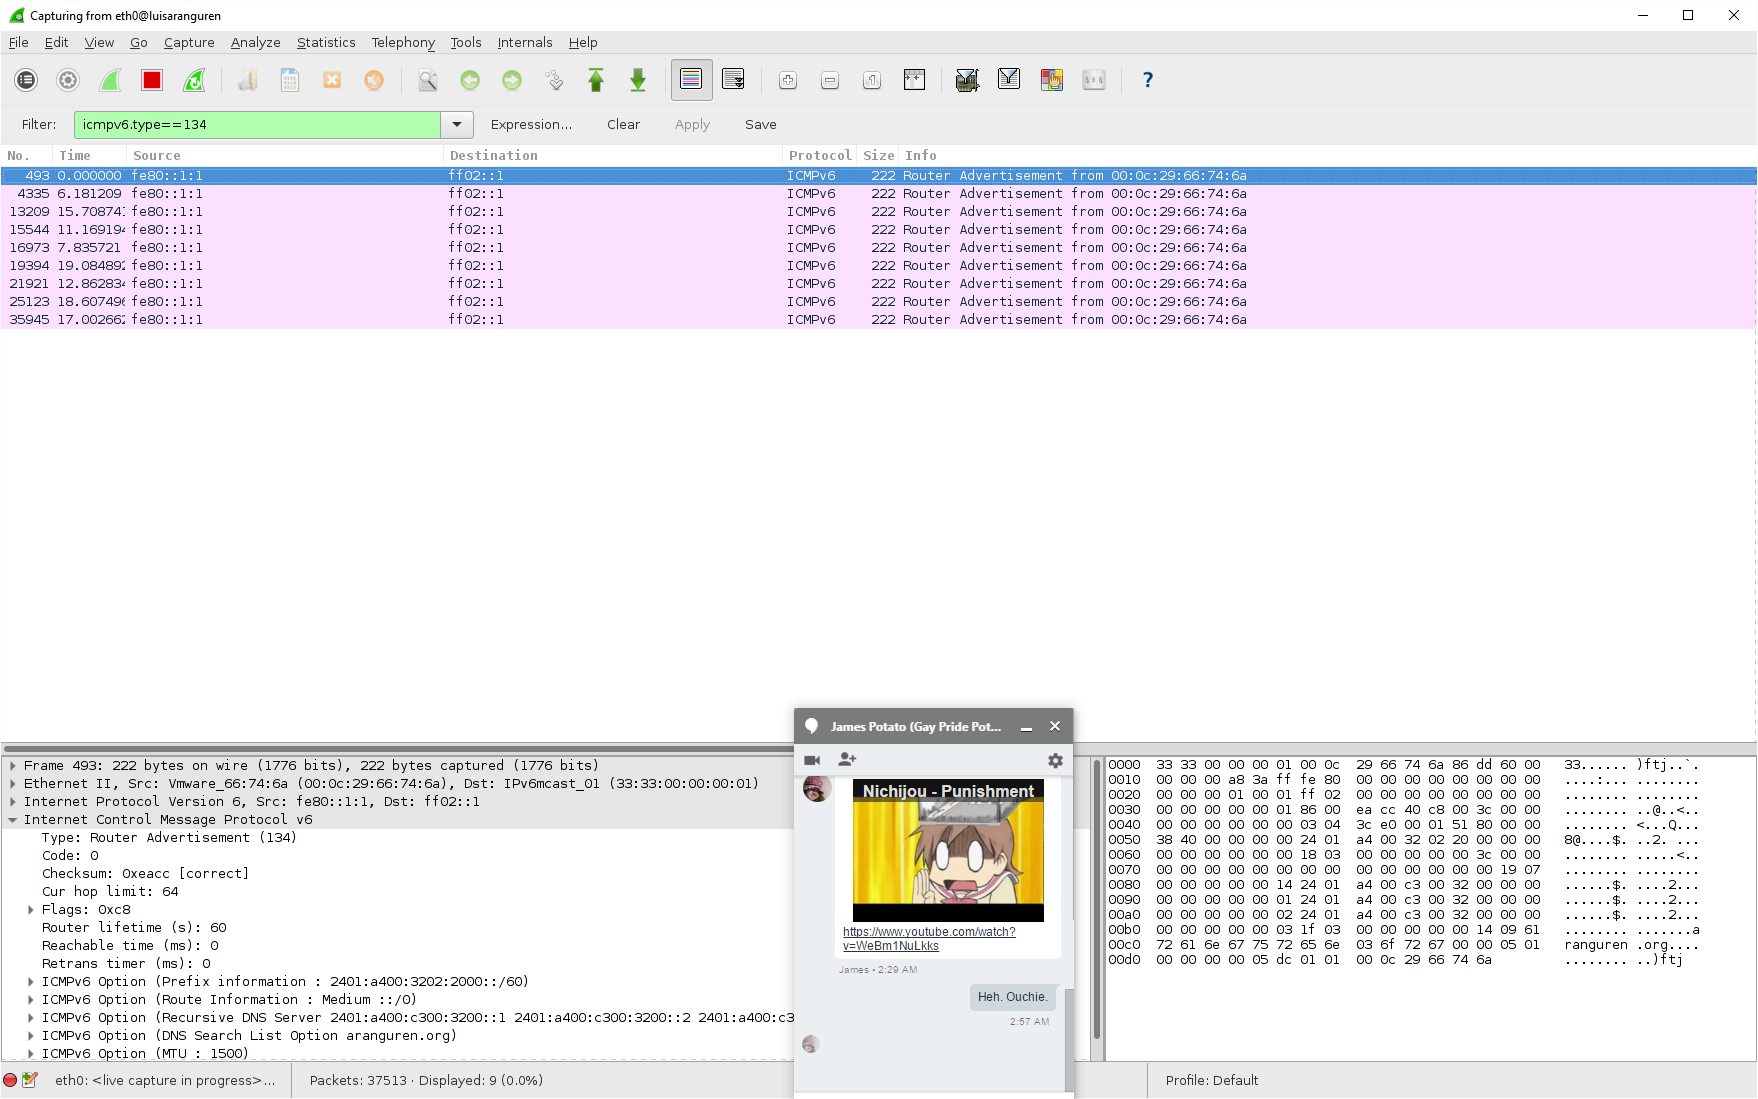Open the Analyze menu
Viewport: 1758px width, 1099px height.
[x=255, y=42]
